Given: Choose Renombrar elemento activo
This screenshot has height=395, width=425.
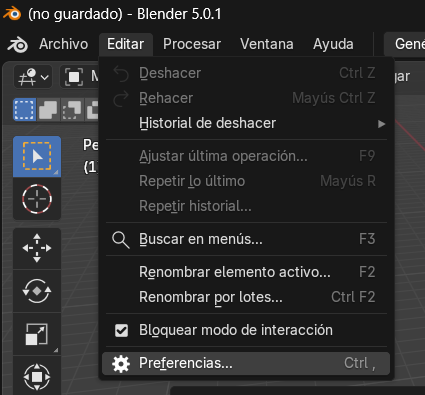Looking at the screenshot, I should coord(246,272).
